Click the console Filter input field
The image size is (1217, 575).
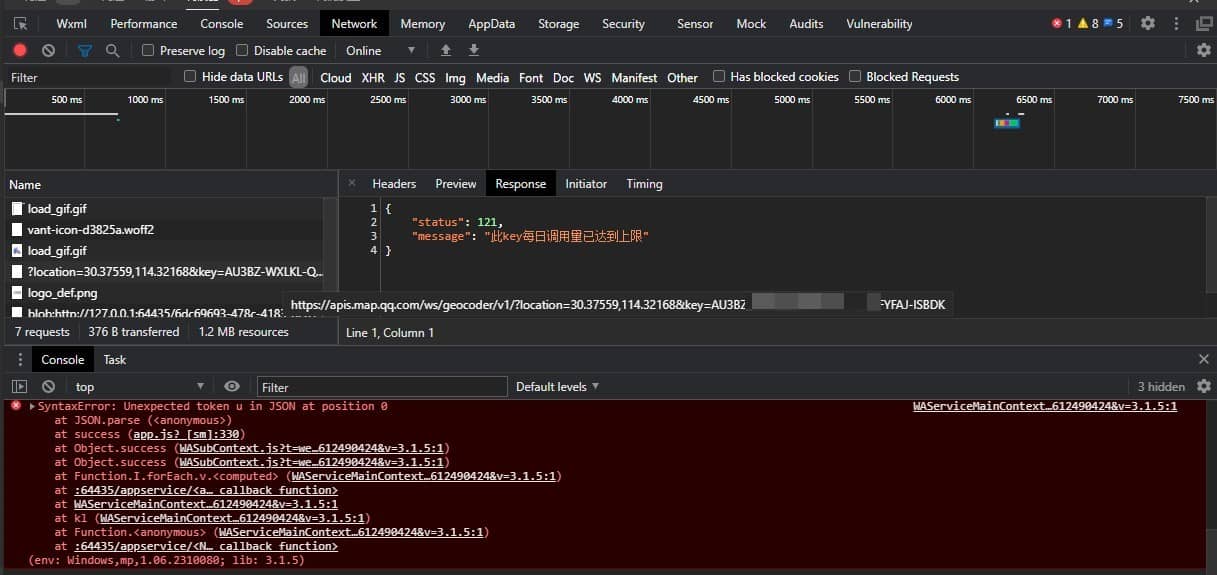point(382,387)
